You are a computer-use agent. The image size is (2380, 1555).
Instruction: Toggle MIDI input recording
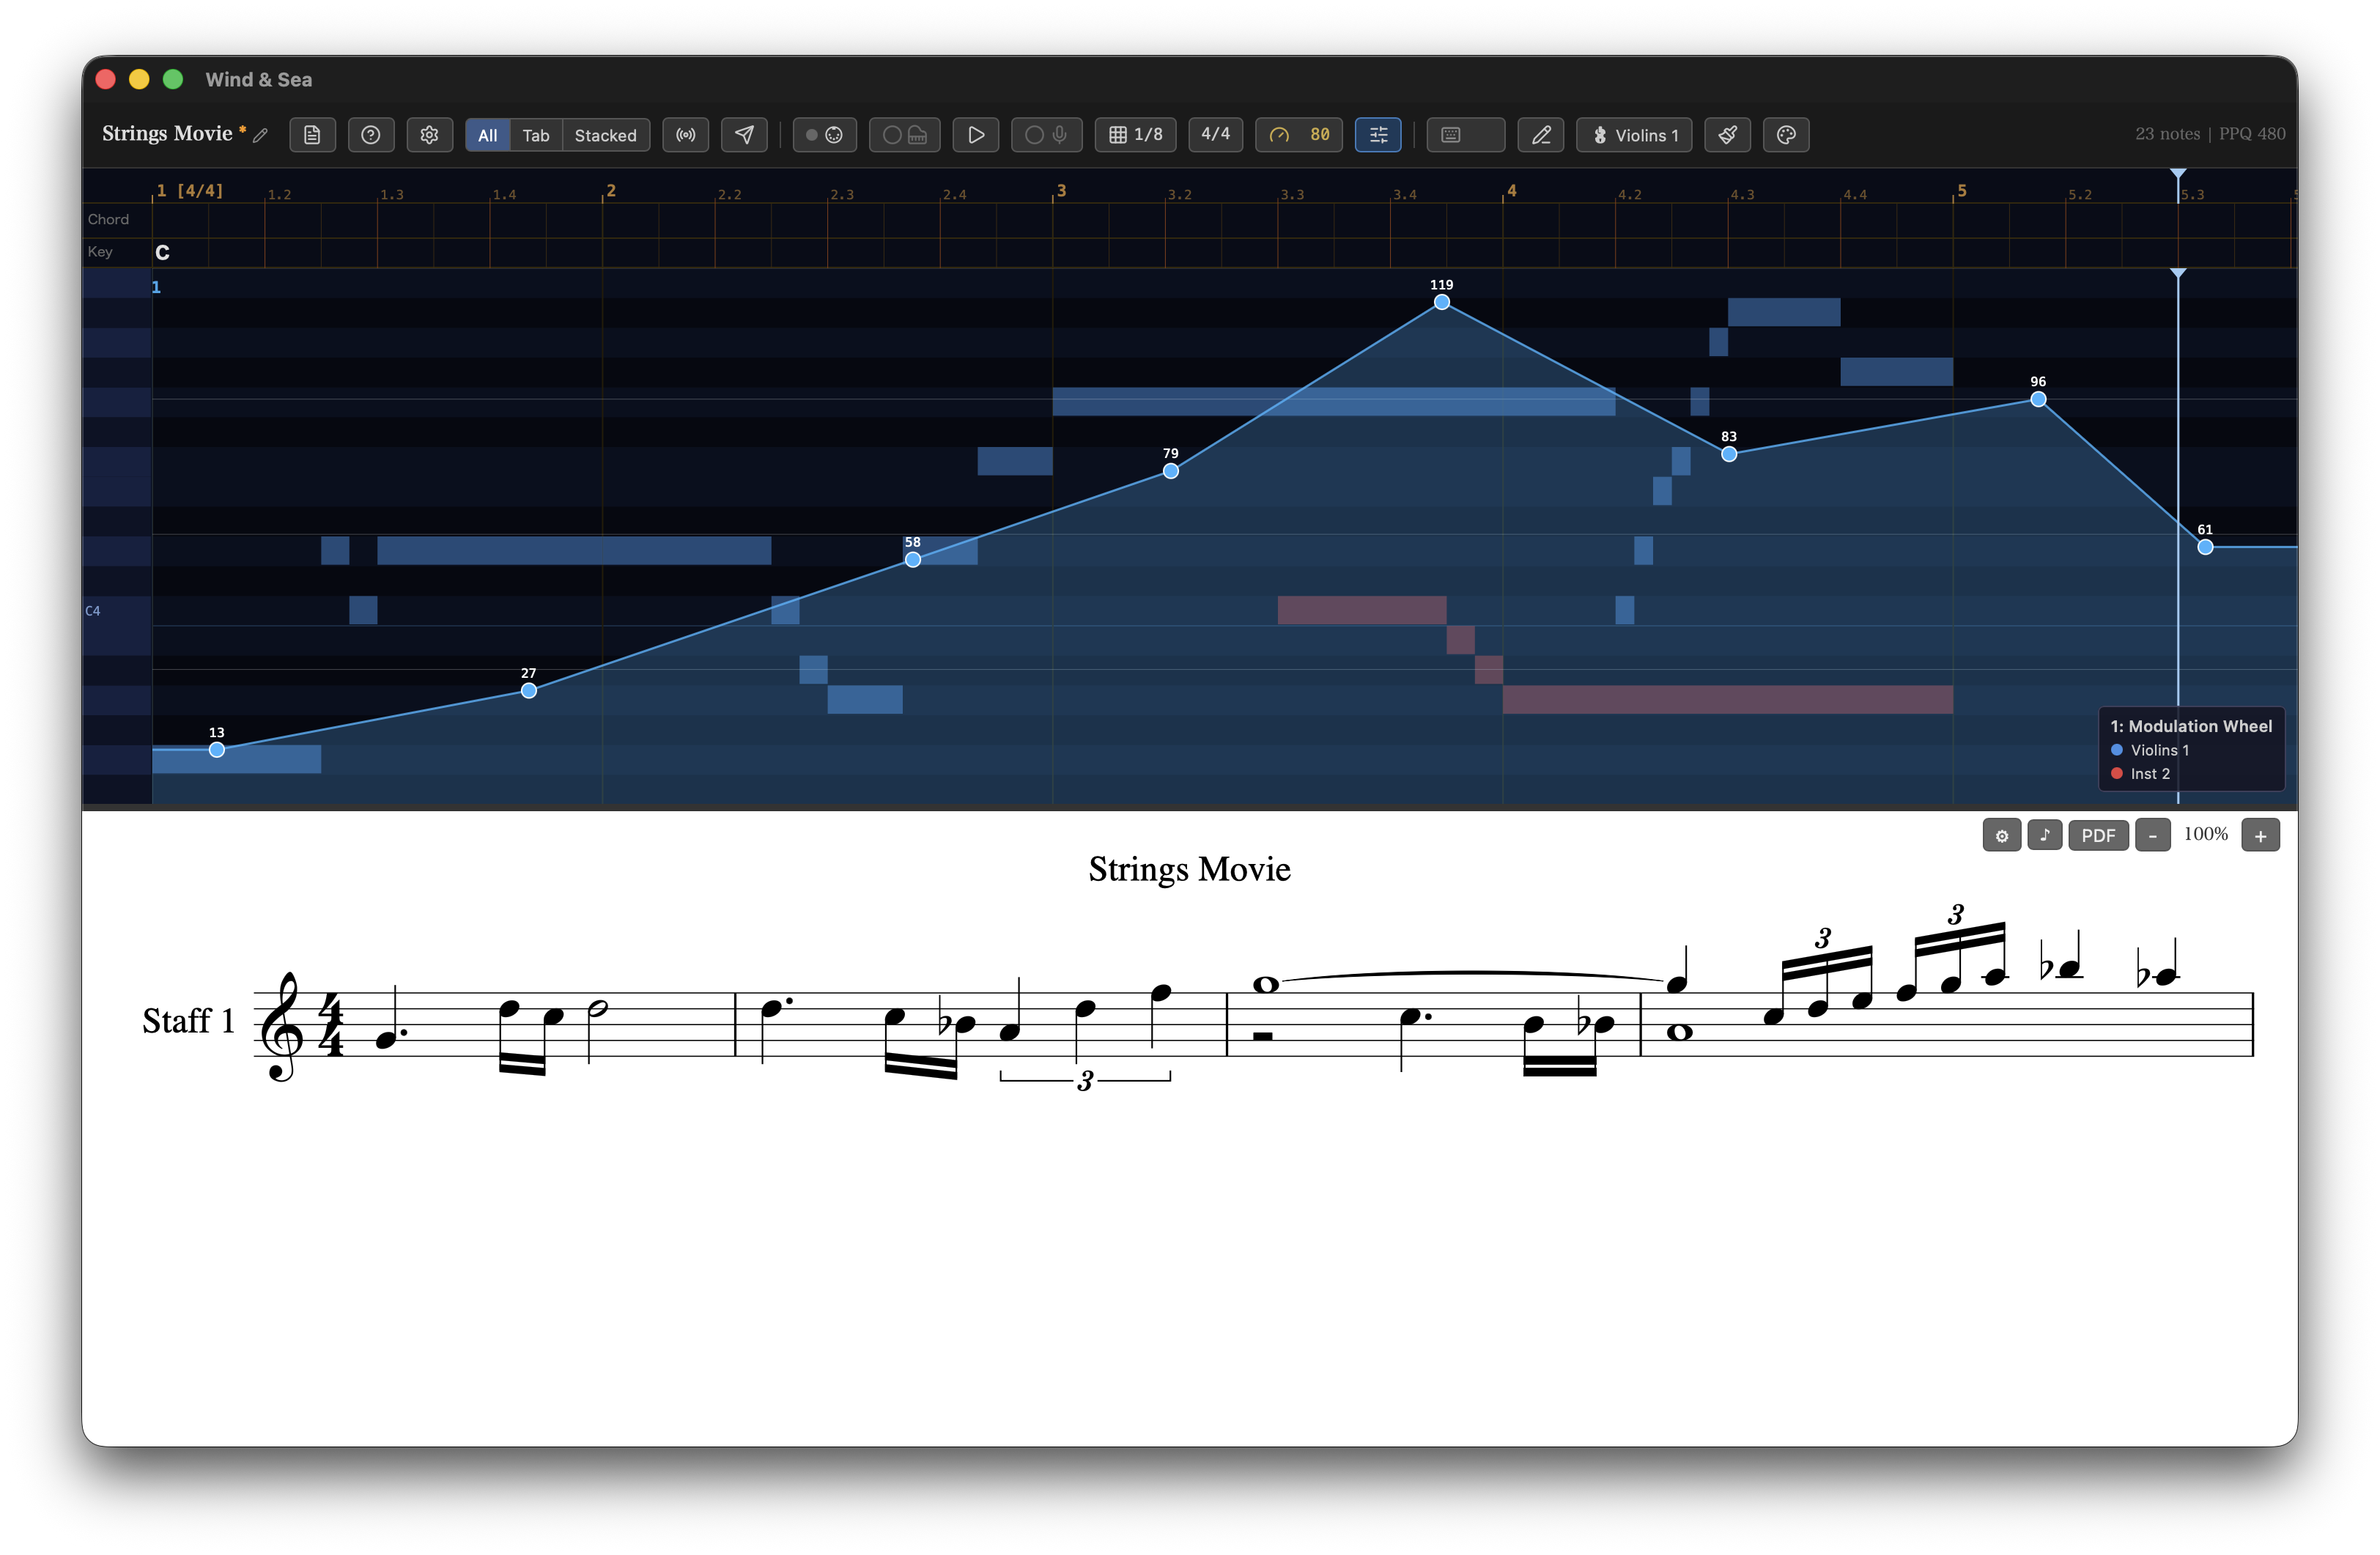click(824, 135)
